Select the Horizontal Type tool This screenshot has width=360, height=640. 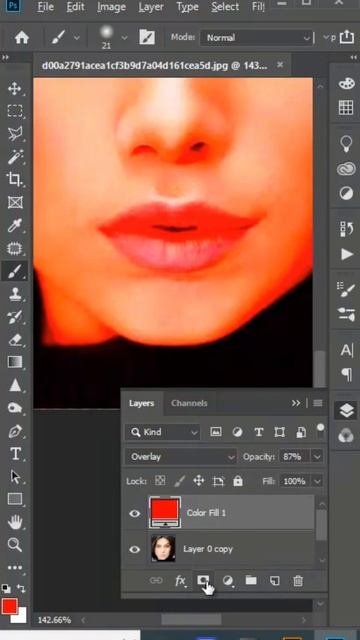click(x=15, y=453)
